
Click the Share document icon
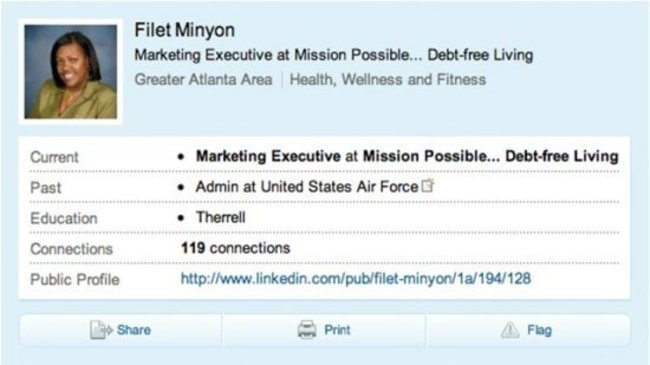pyautogui.click(x=101, y=330)
